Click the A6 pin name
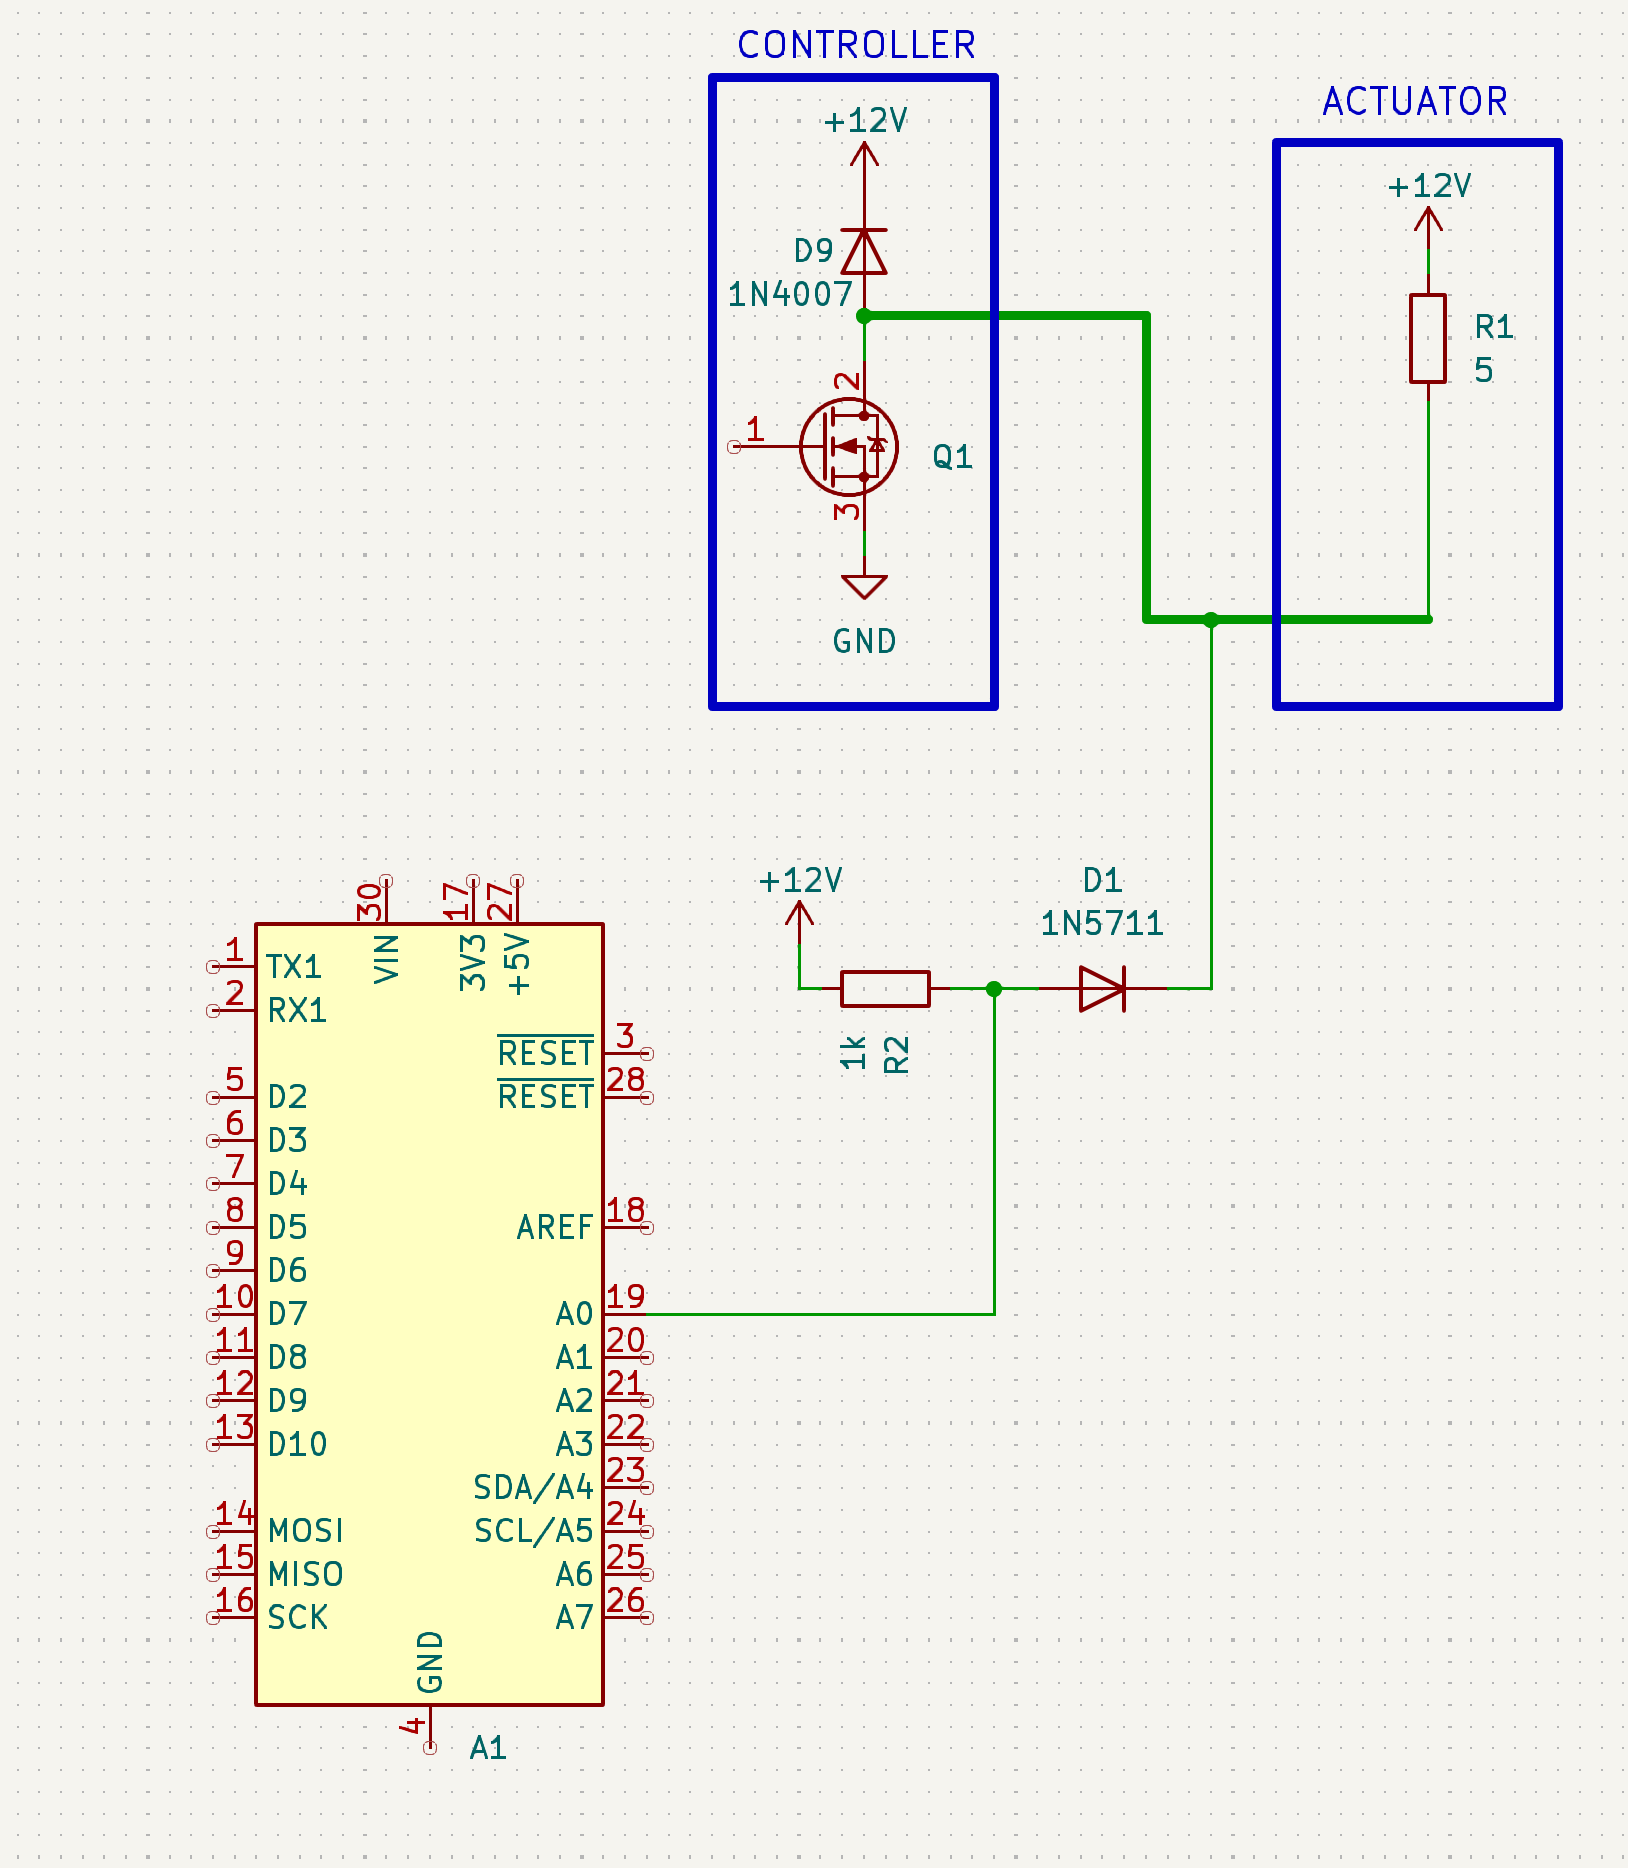 pyautogui.click(x=575, y=1574)
